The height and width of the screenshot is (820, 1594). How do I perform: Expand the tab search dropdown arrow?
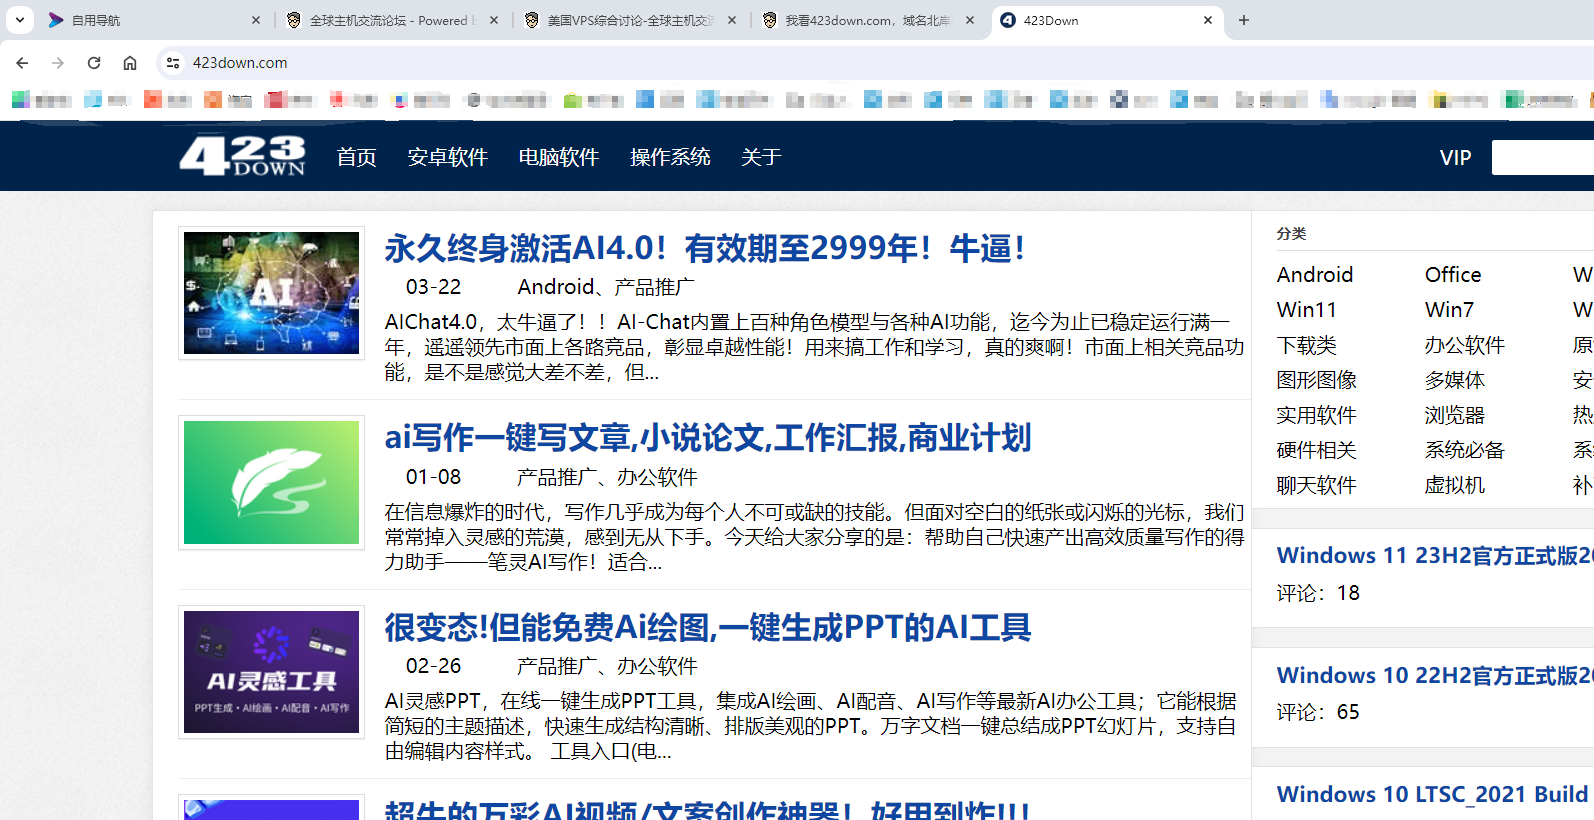20,20
